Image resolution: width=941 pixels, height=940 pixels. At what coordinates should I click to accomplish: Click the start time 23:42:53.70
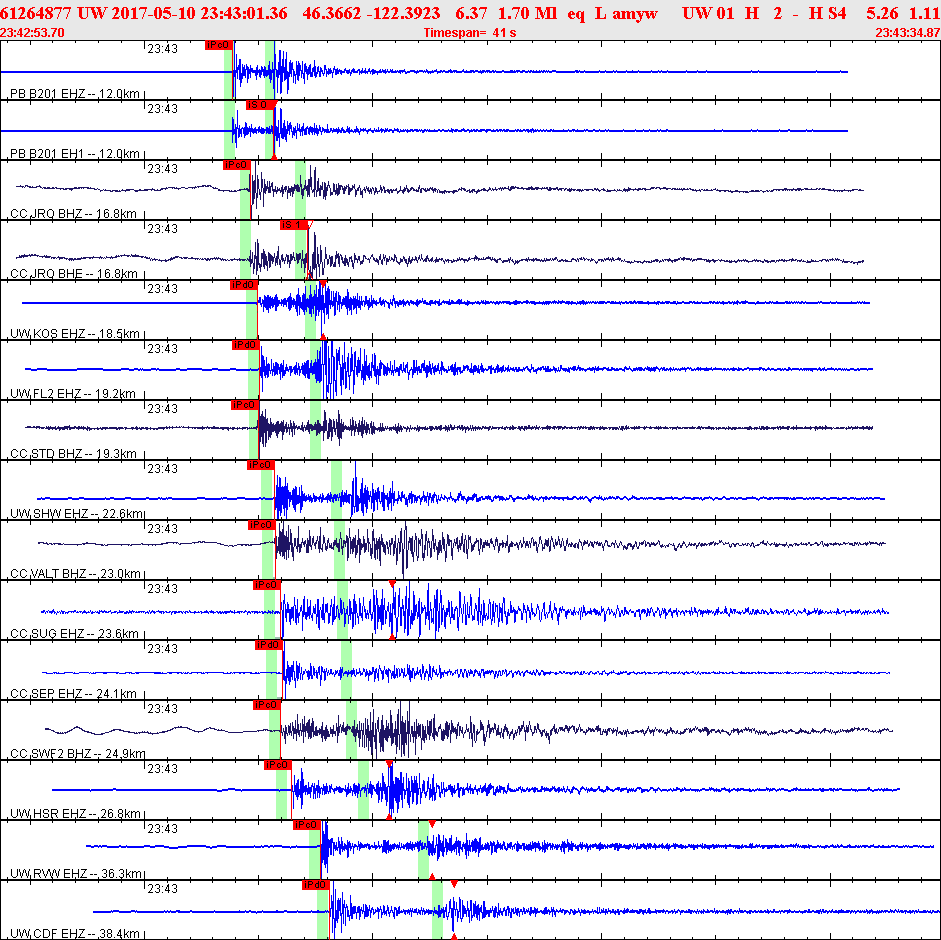(32, 32)
